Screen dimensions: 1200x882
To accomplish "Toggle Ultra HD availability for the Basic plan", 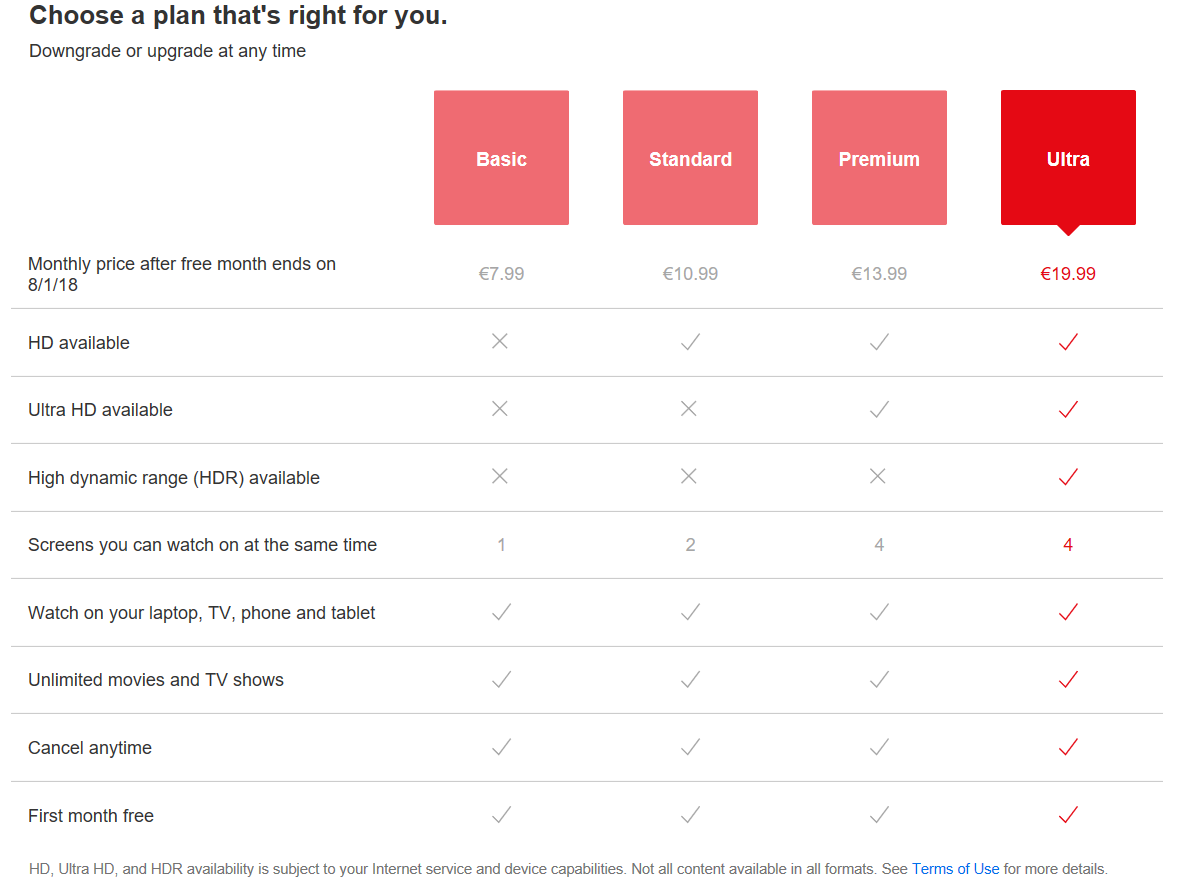I will (500, 408).
